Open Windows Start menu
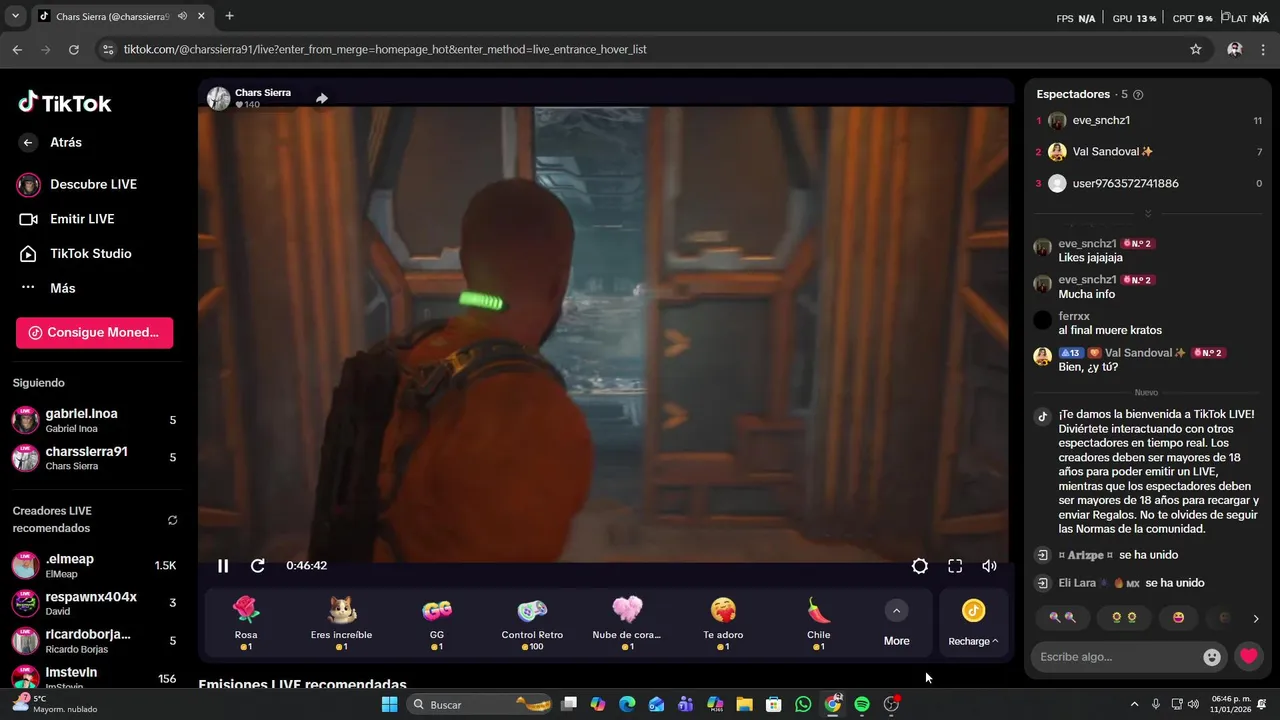 [390, 704]
